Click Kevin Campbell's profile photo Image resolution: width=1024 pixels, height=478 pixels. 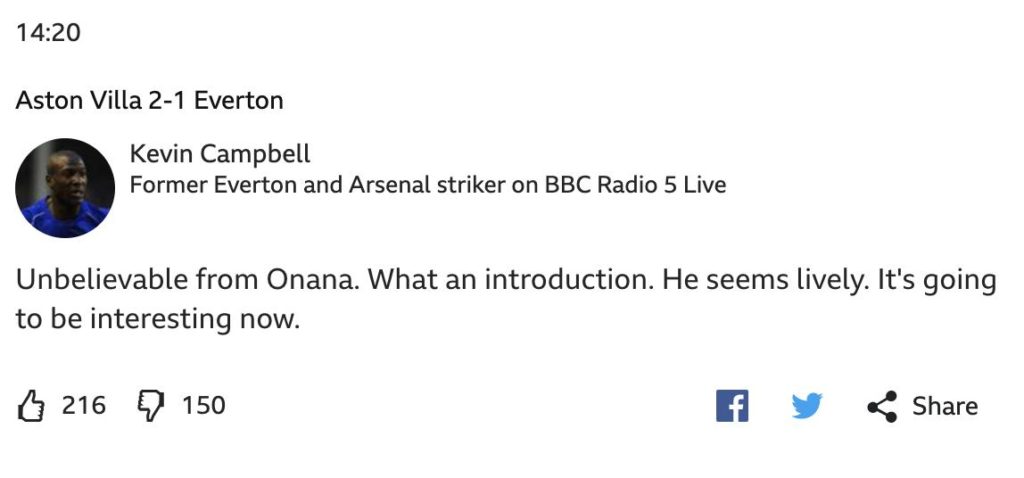[x=65, y=187]
